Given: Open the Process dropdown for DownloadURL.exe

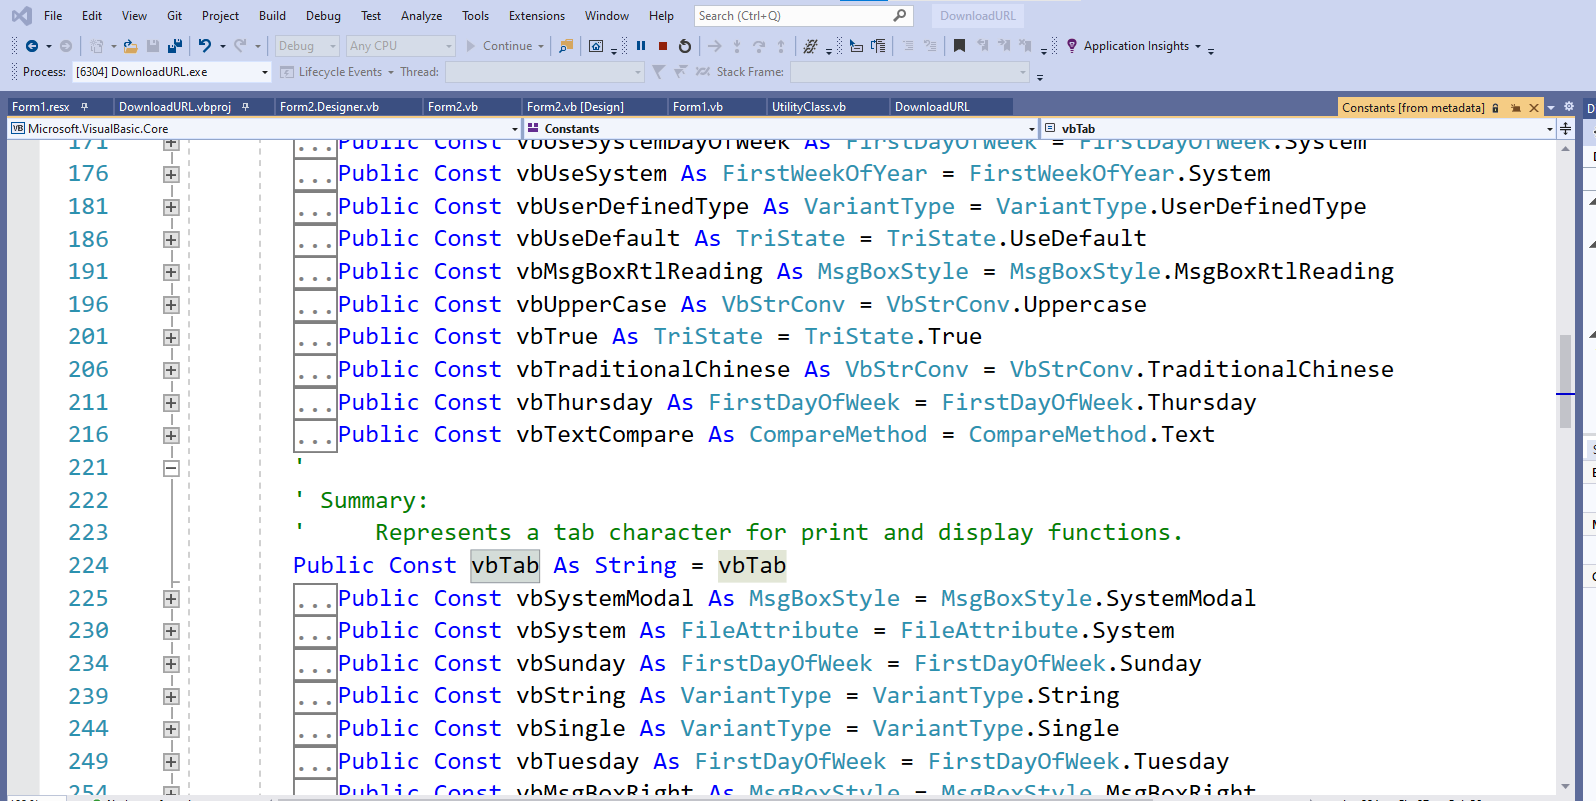Looking at the screenshot, I should (x=265, y=72).
